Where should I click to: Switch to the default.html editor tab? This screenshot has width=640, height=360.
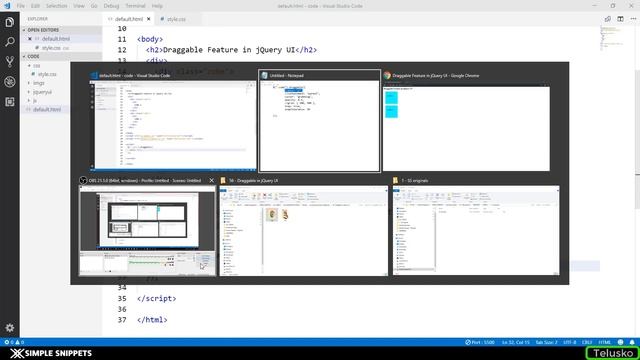pos(129,19)
